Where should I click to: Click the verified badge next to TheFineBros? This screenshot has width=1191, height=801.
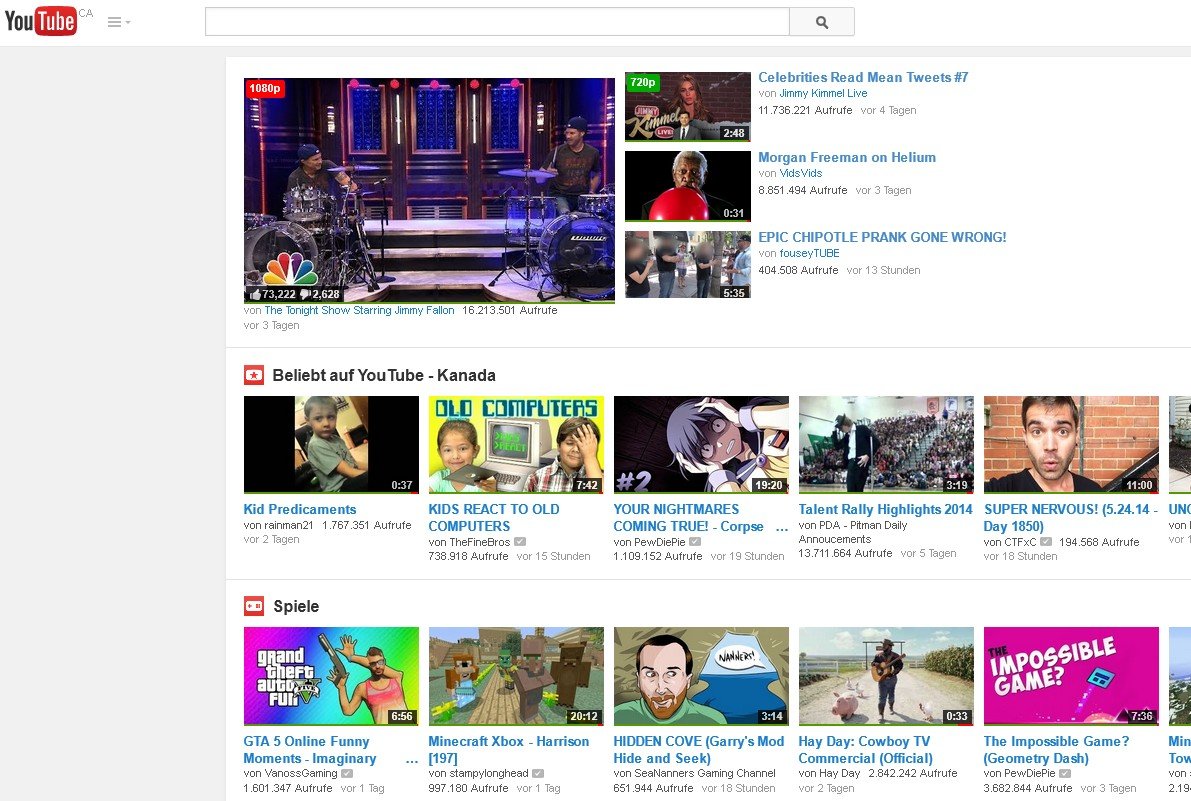coord(521,542)
